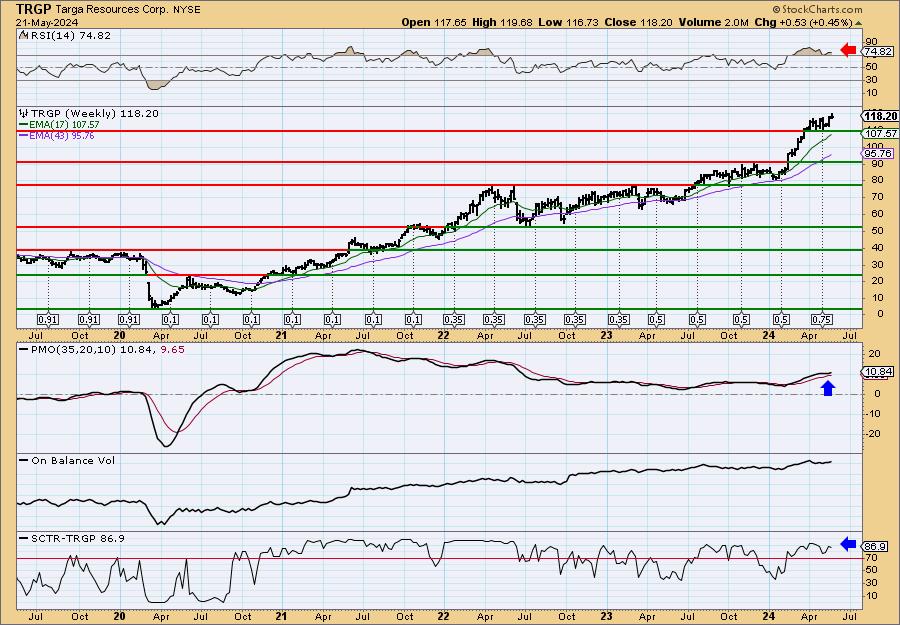Open the StockCharts.com copyright link
Viewport: 900px width, 625px height.
(x=817, y=9)
